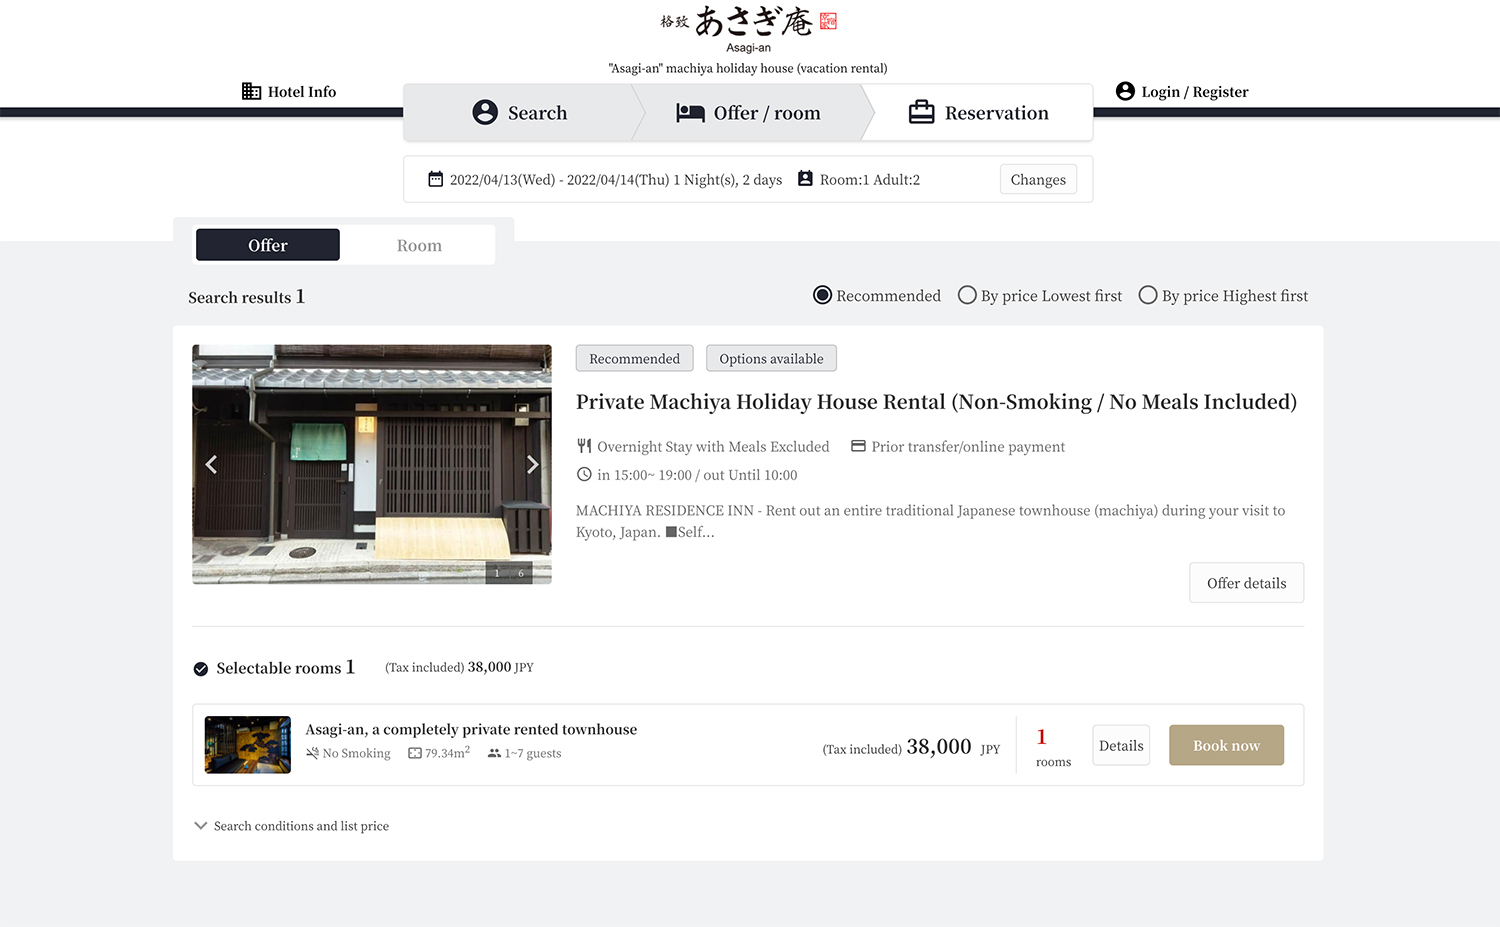Screen dimensions: 1500x927
Task: Click Changes to edit search dates
Action: tap(1038, 180)
